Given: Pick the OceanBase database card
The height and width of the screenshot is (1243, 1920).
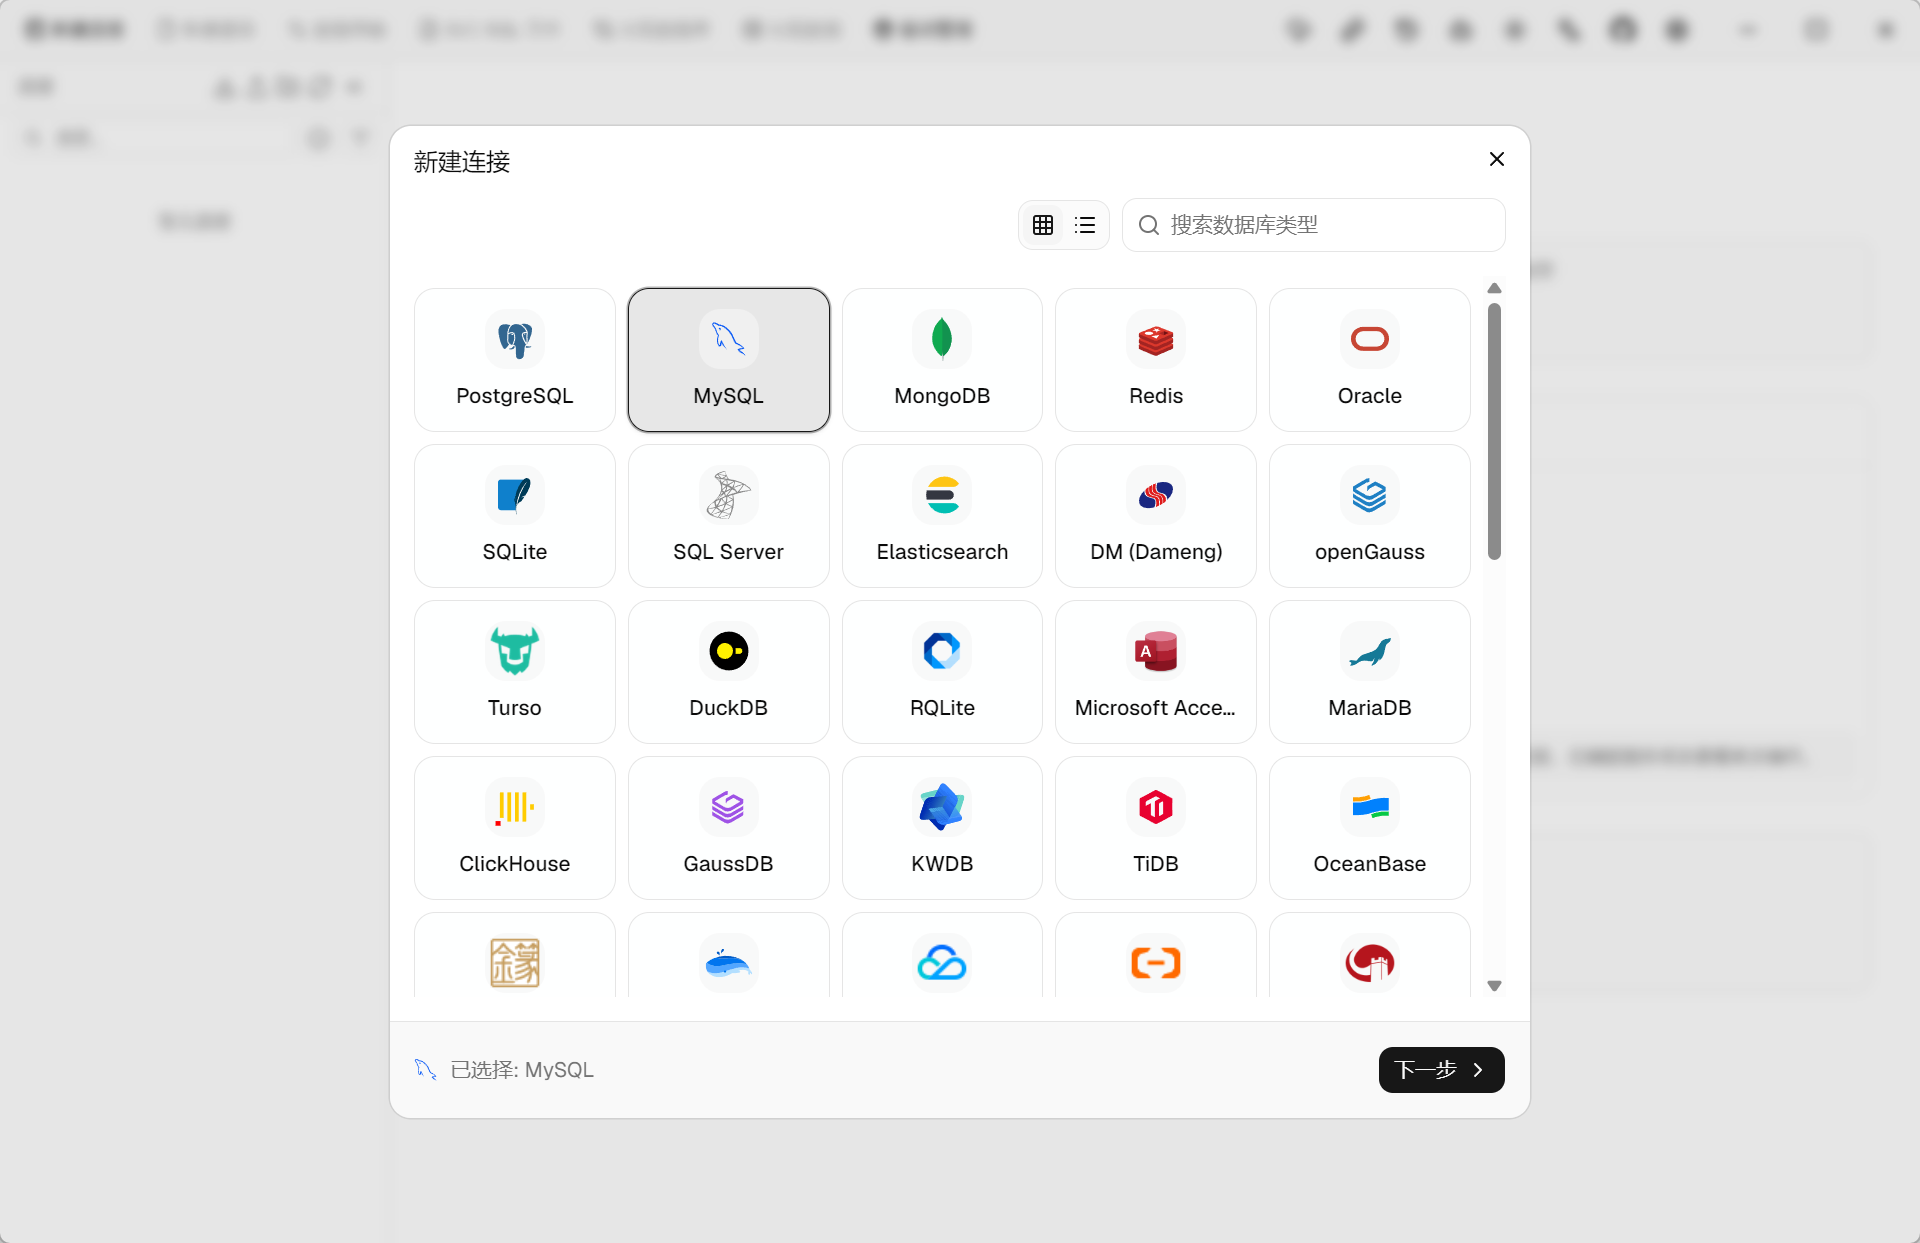Looking at the screenshot, I should [x=1370, y=828].
